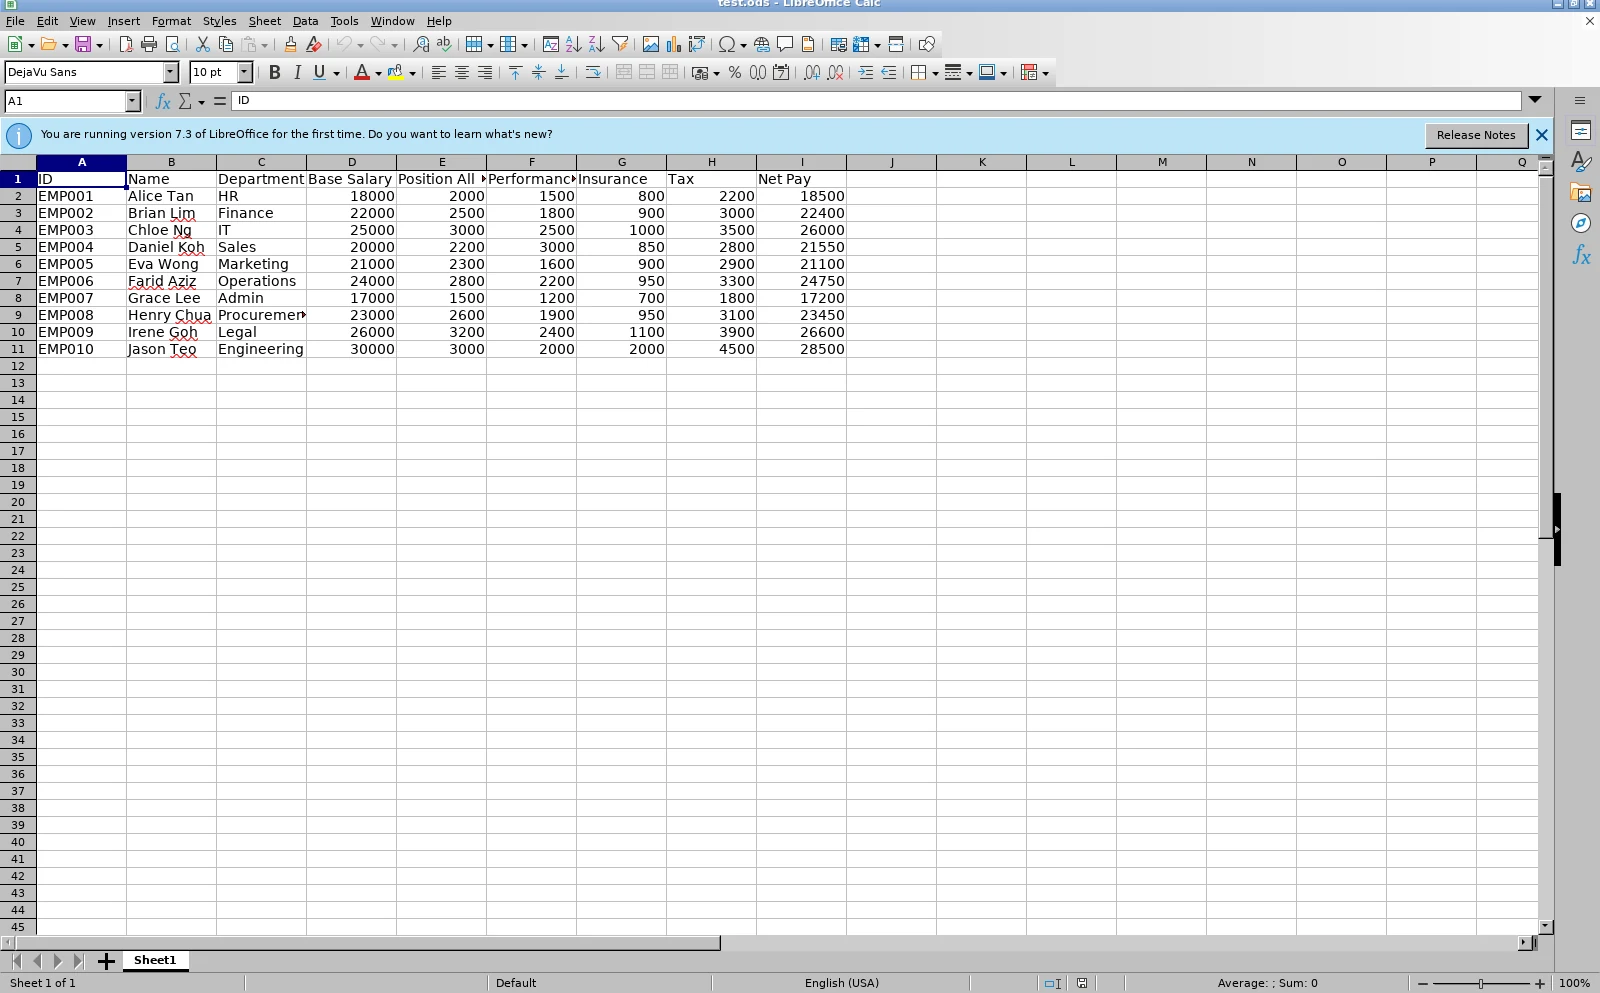Expand the conditional formatting dropdown arrow
This screenshot has width=1600, height=993.
pyautogui.click(x=1045, y=73)
